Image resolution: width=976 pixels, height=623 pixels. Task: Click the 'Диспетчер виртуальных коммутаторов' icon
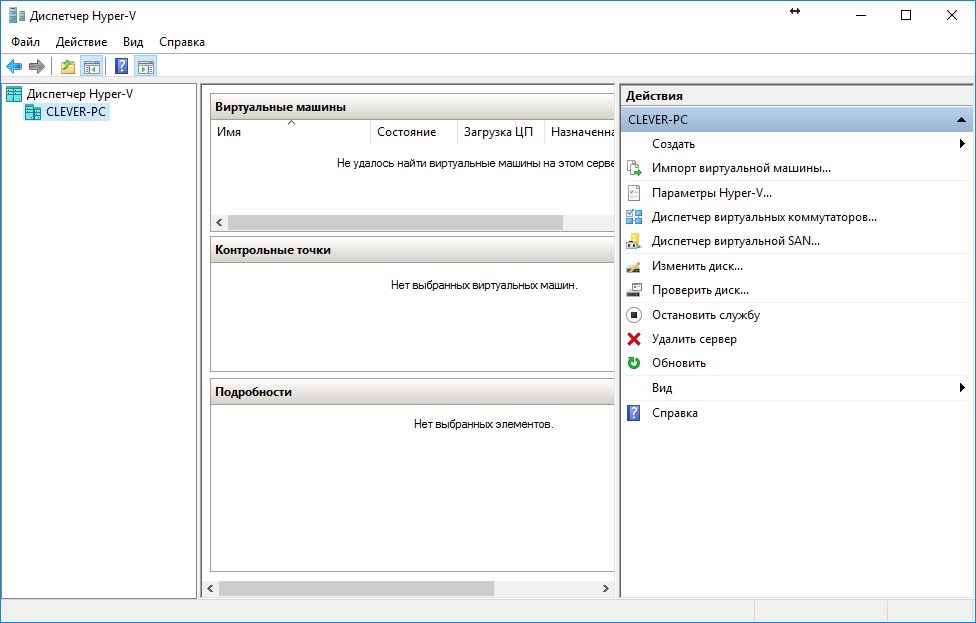(x=633, y=217)
